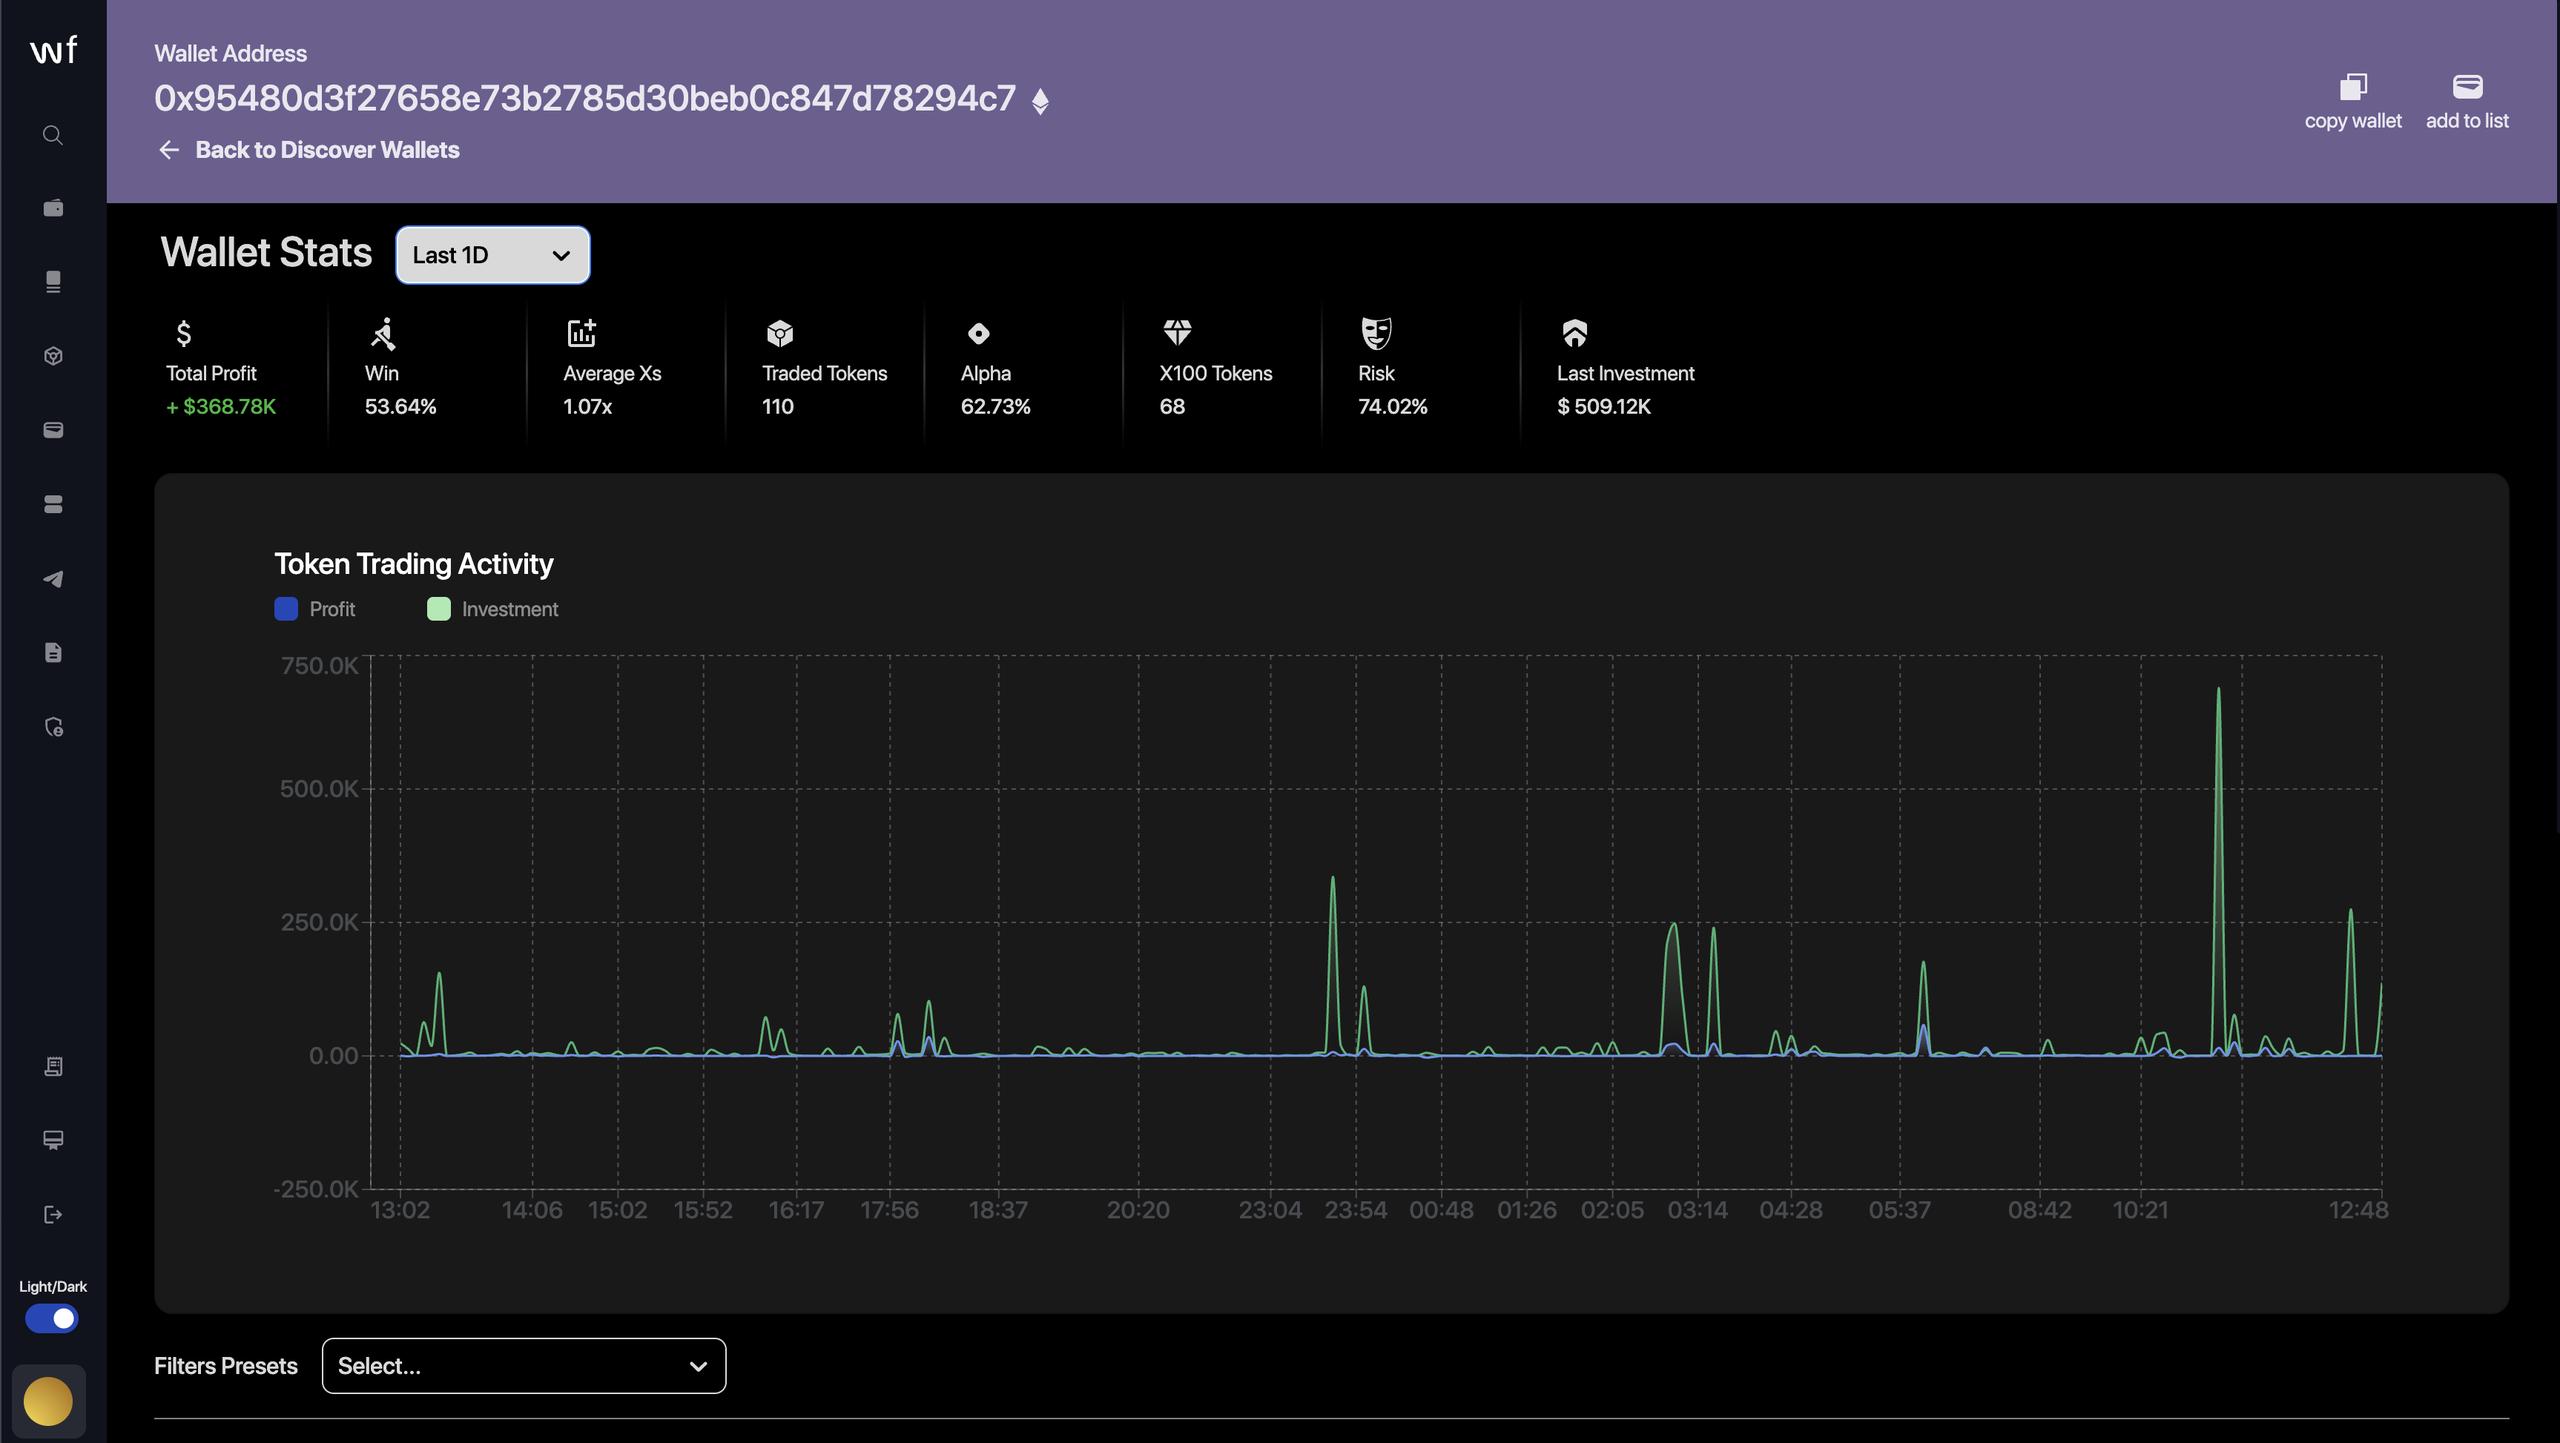Click the shield icon in sidebar
The image size is (2560, 1443).
pos(53,727)
